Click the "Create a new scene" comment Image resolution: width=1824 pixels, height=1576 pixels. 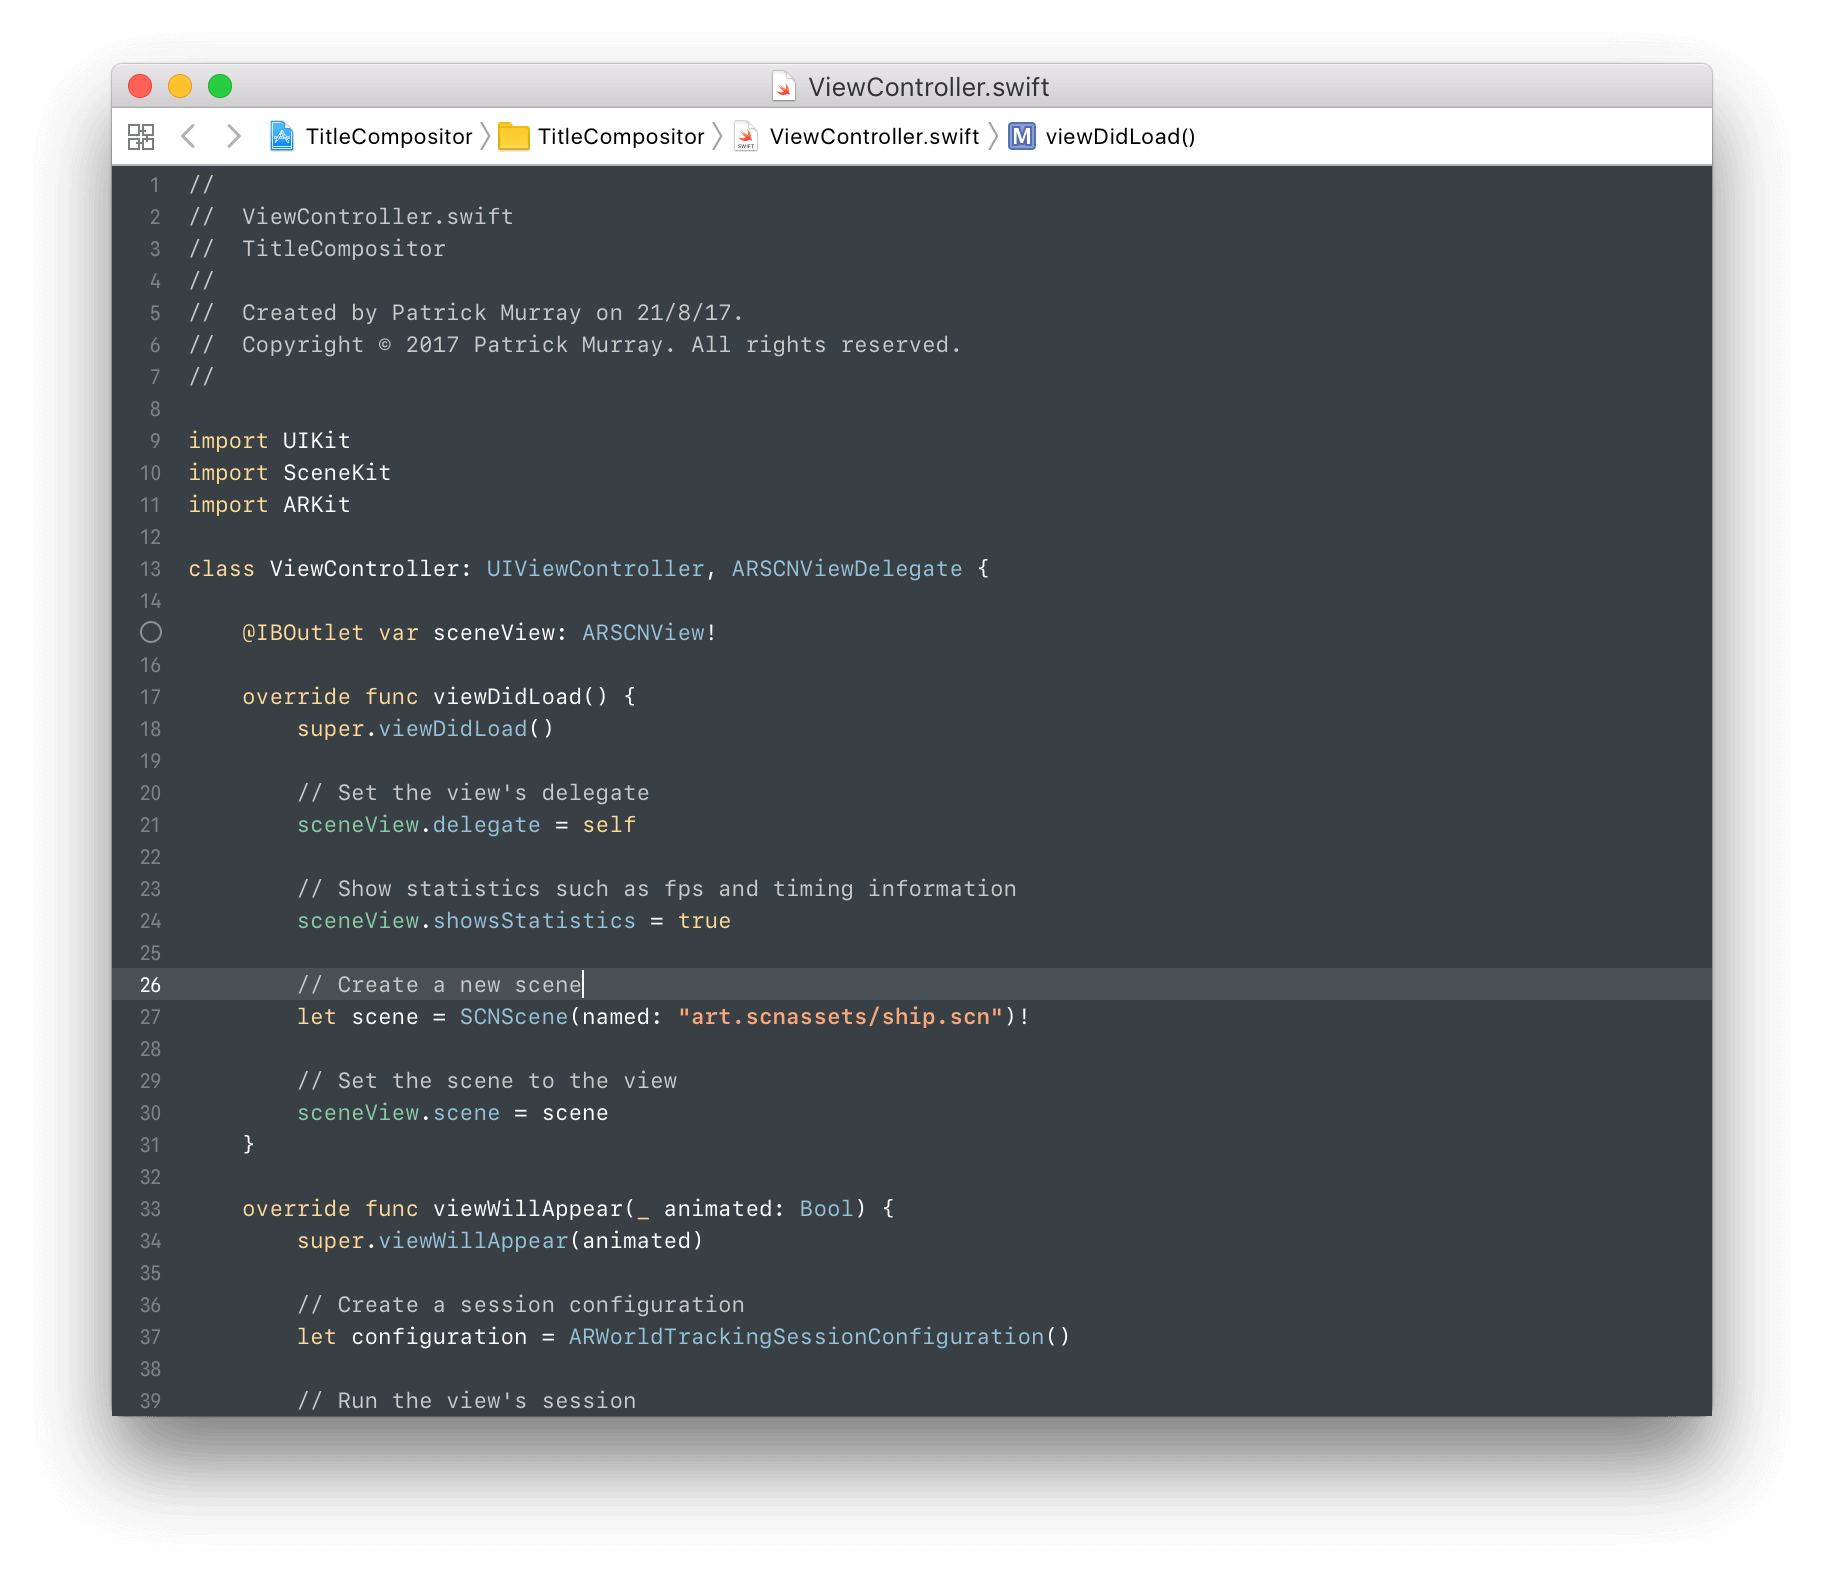(440, 985)
